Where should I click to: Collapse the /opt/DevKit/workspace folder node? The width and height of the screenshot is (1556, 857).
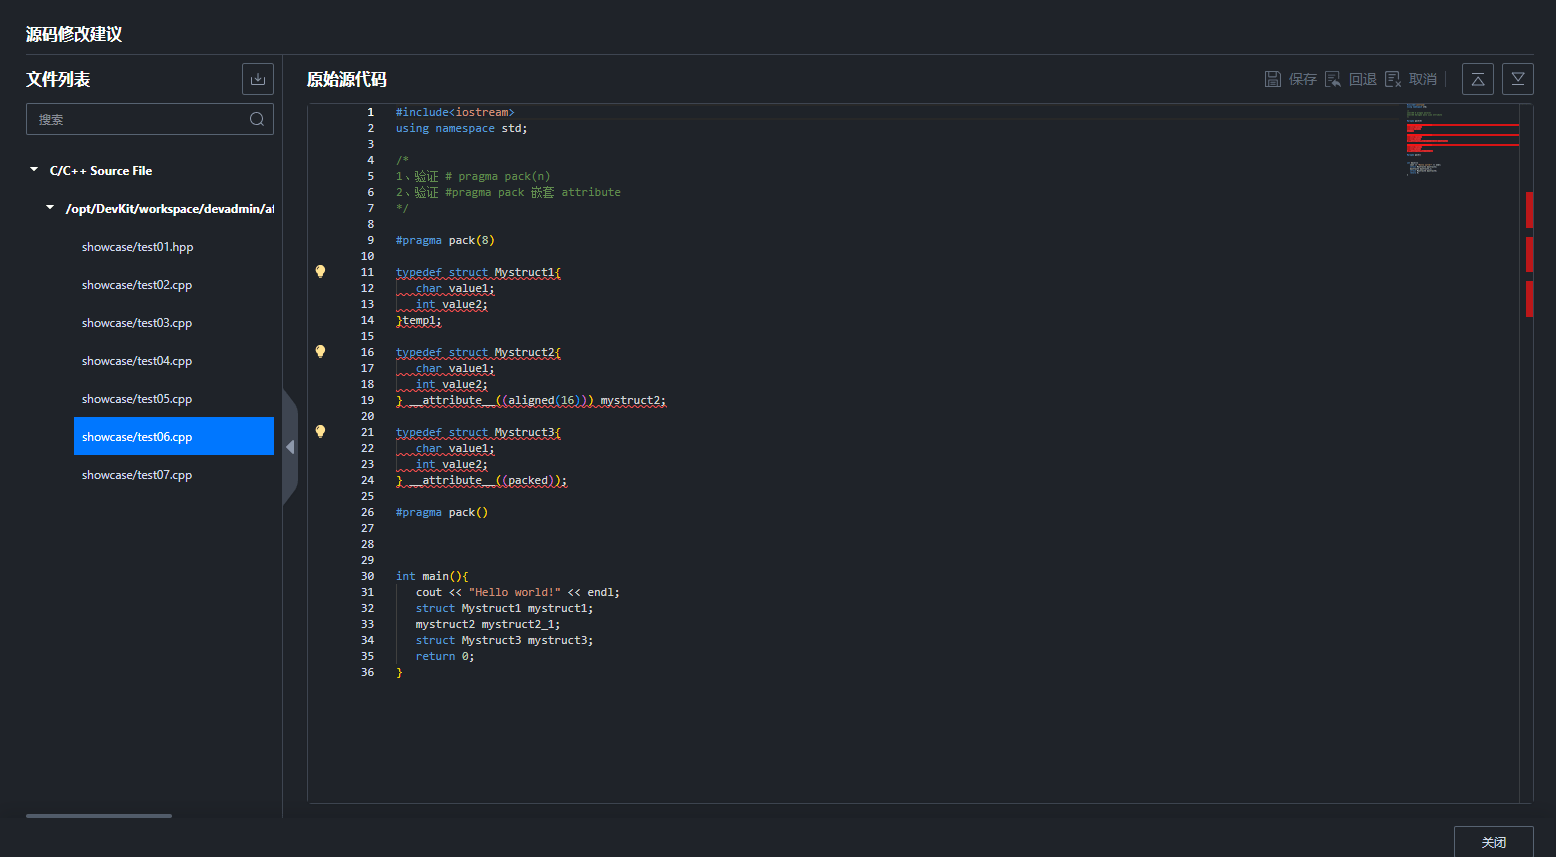(50, 208)
